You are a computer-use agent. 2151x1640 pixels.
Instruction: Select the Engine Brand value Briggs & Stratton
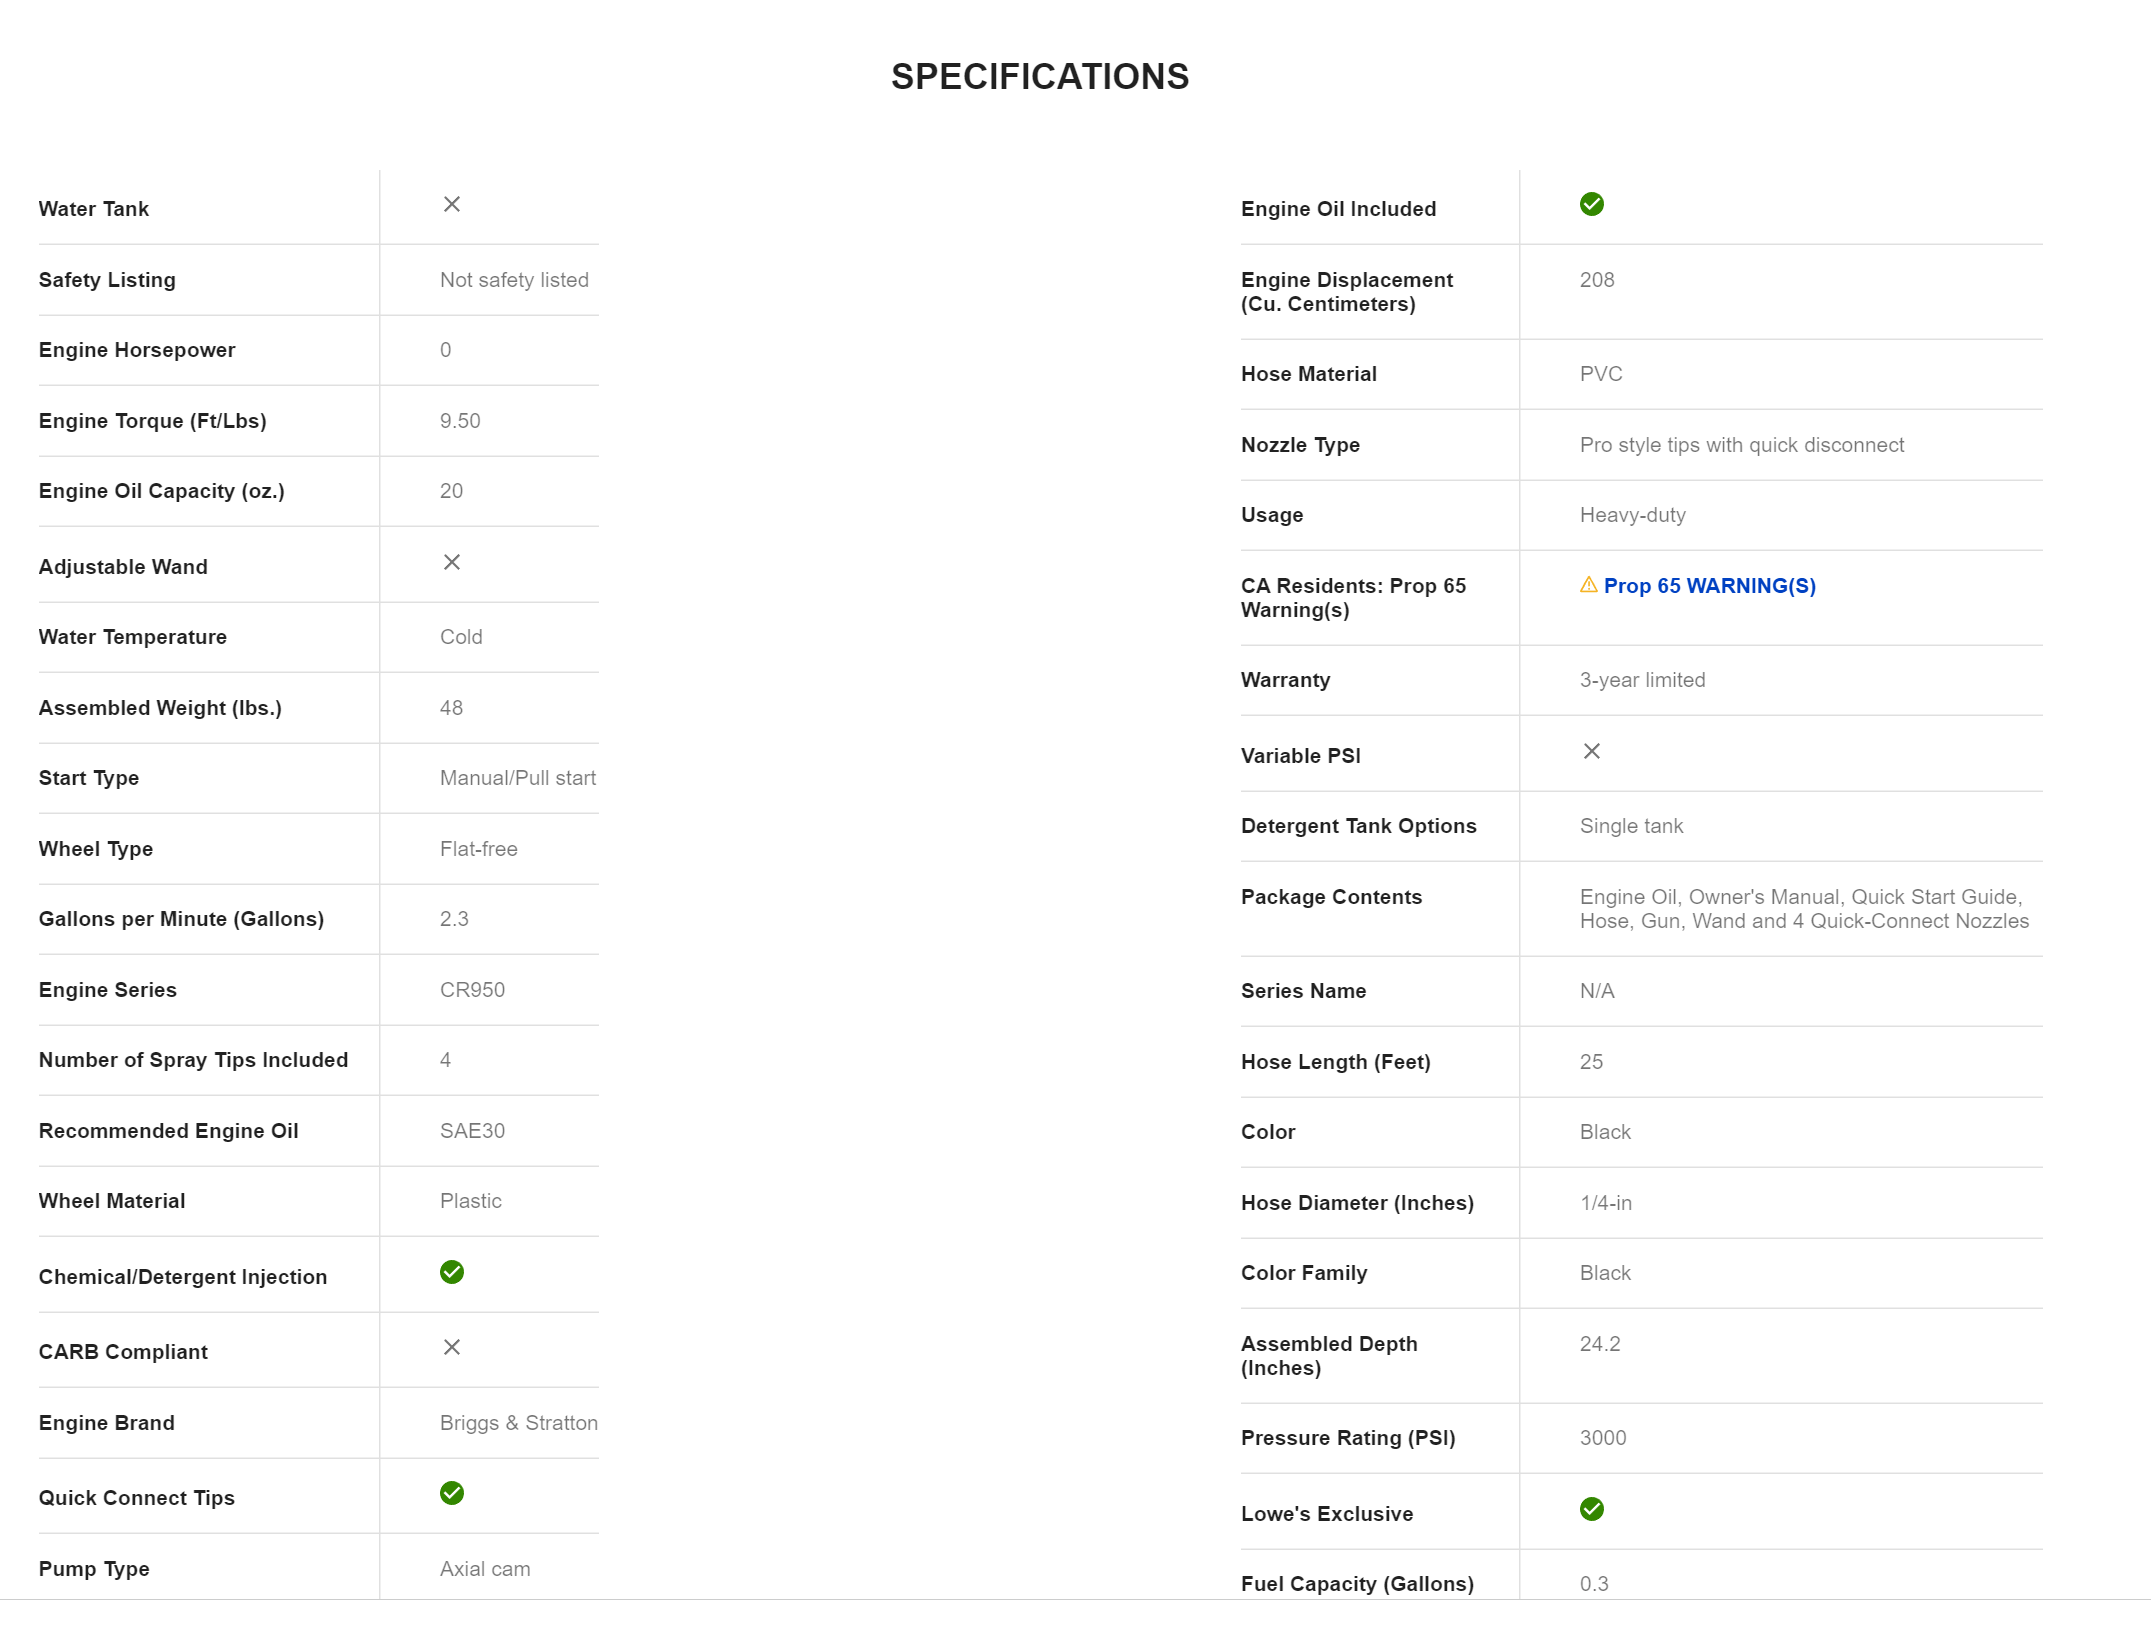[518, 1423]
